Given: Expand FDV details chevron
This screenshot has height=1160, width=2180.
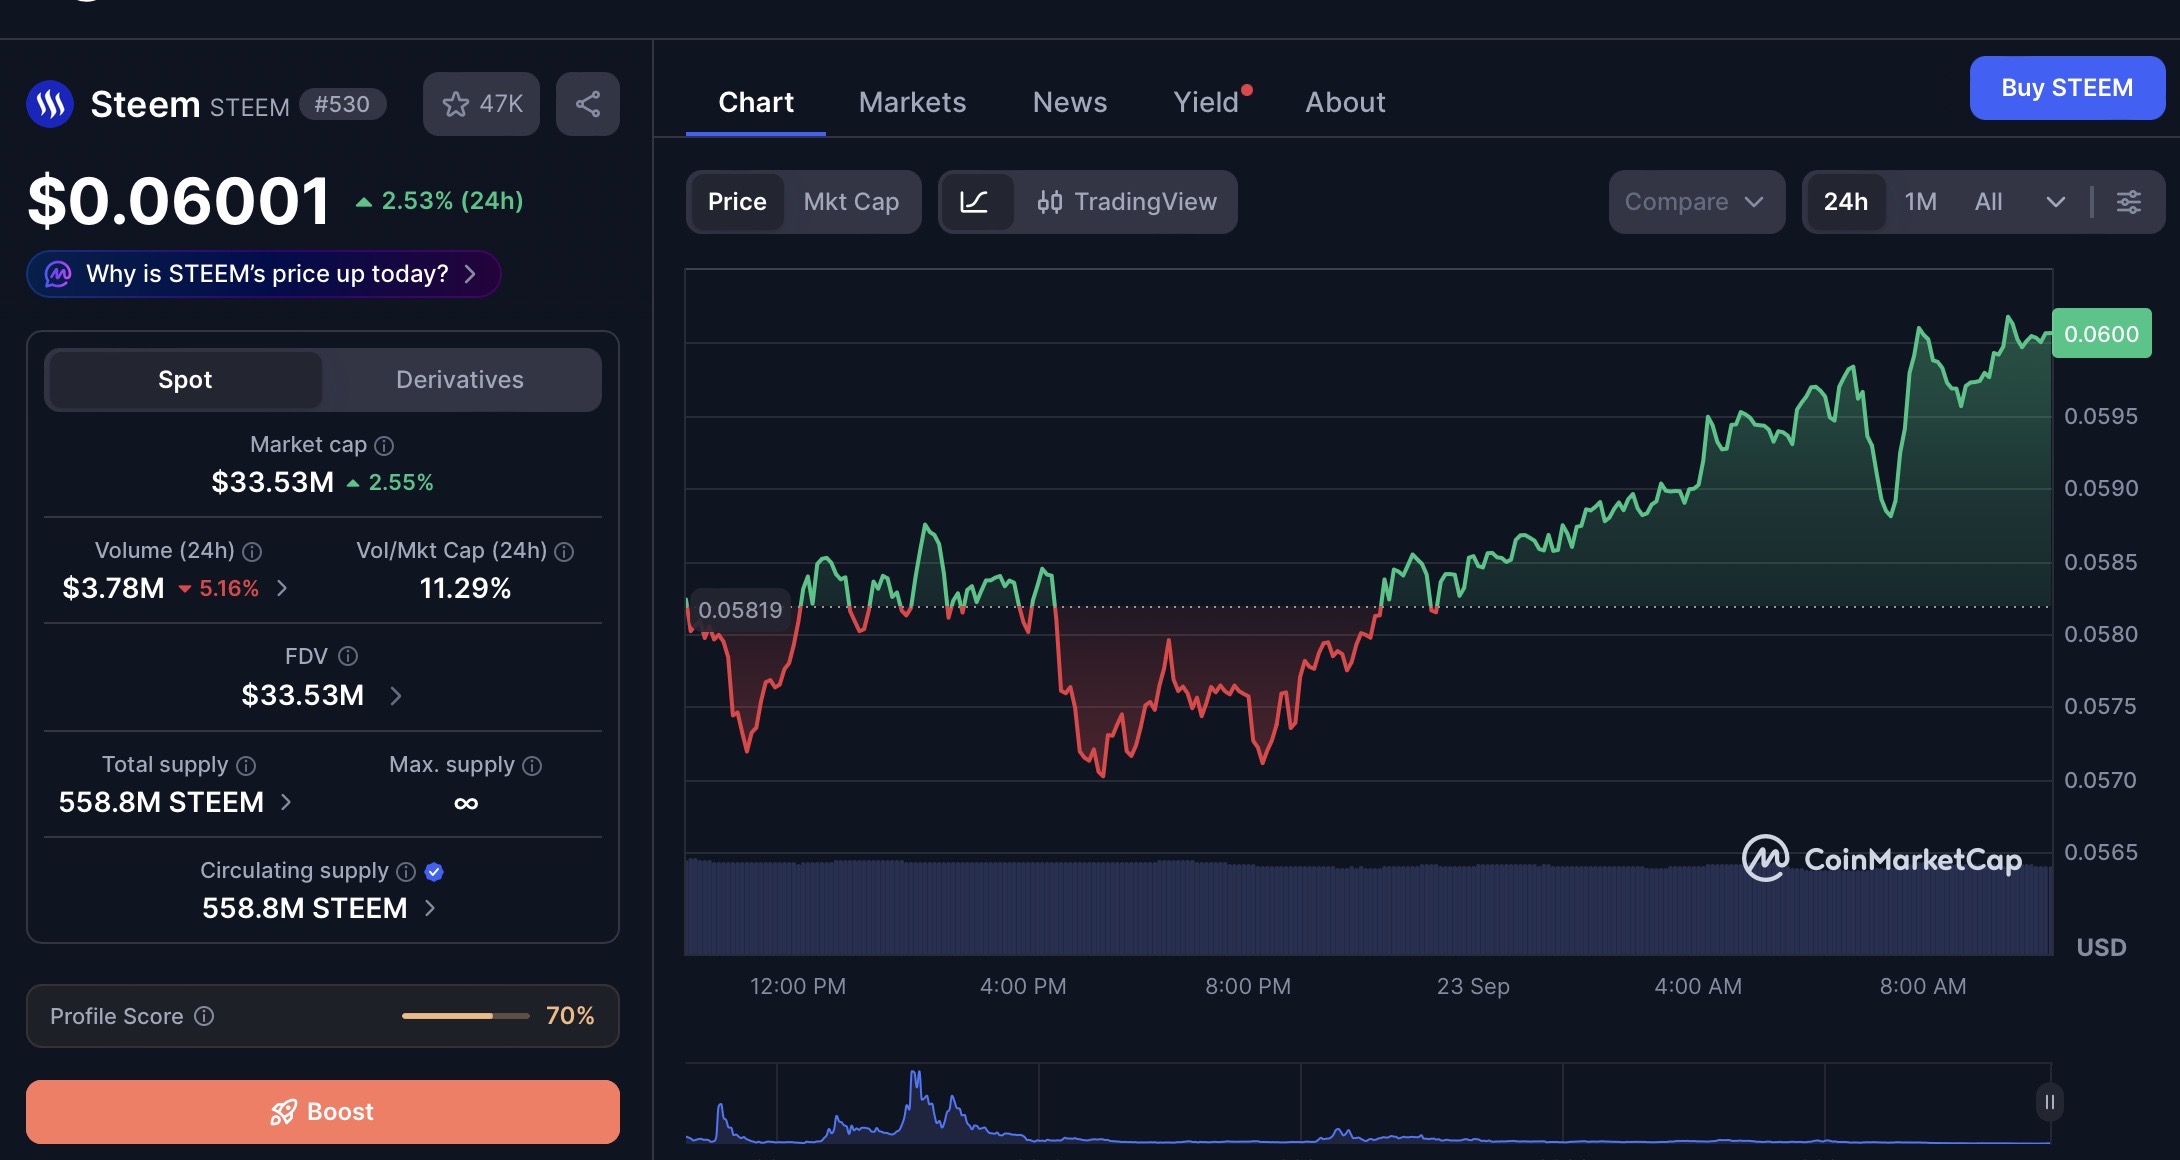Looking at the screenshot, I should pyautogui.click(x=396, y=696).
